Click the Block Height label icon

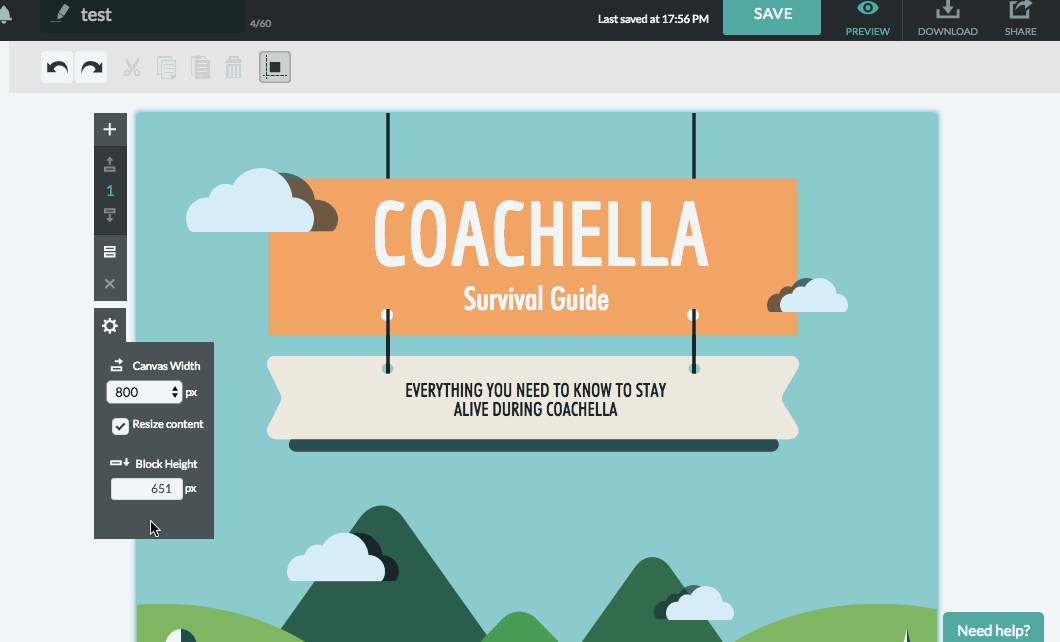tap(120, 463)
